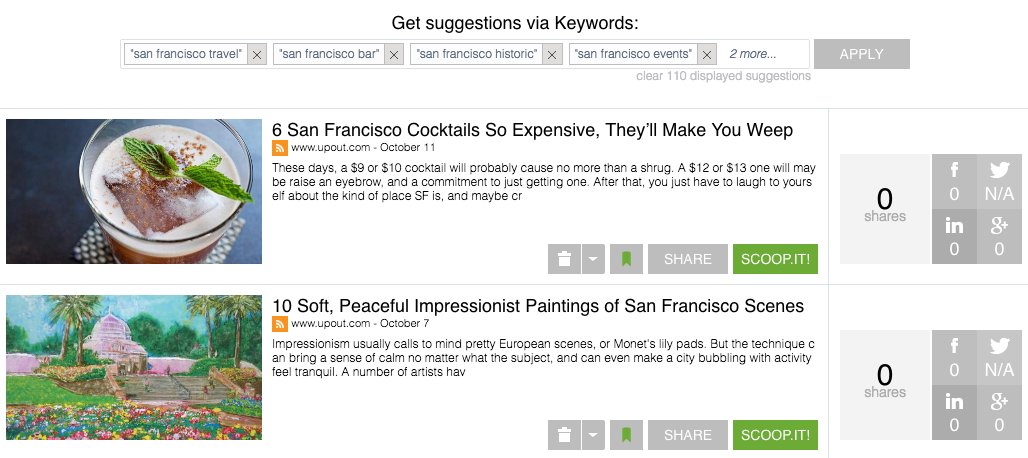Open delete options dropdown for the Cocktails article
Image resolution: width=1028 pixels, height=458 pixels.
592,259
